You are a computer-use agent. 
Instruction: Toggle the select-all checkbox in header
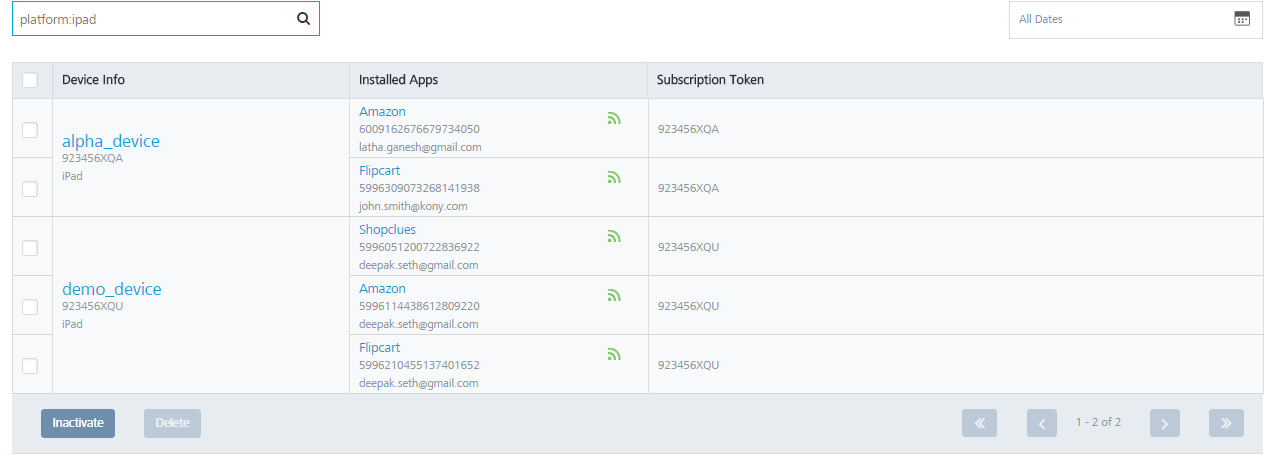tap(30, 80)
